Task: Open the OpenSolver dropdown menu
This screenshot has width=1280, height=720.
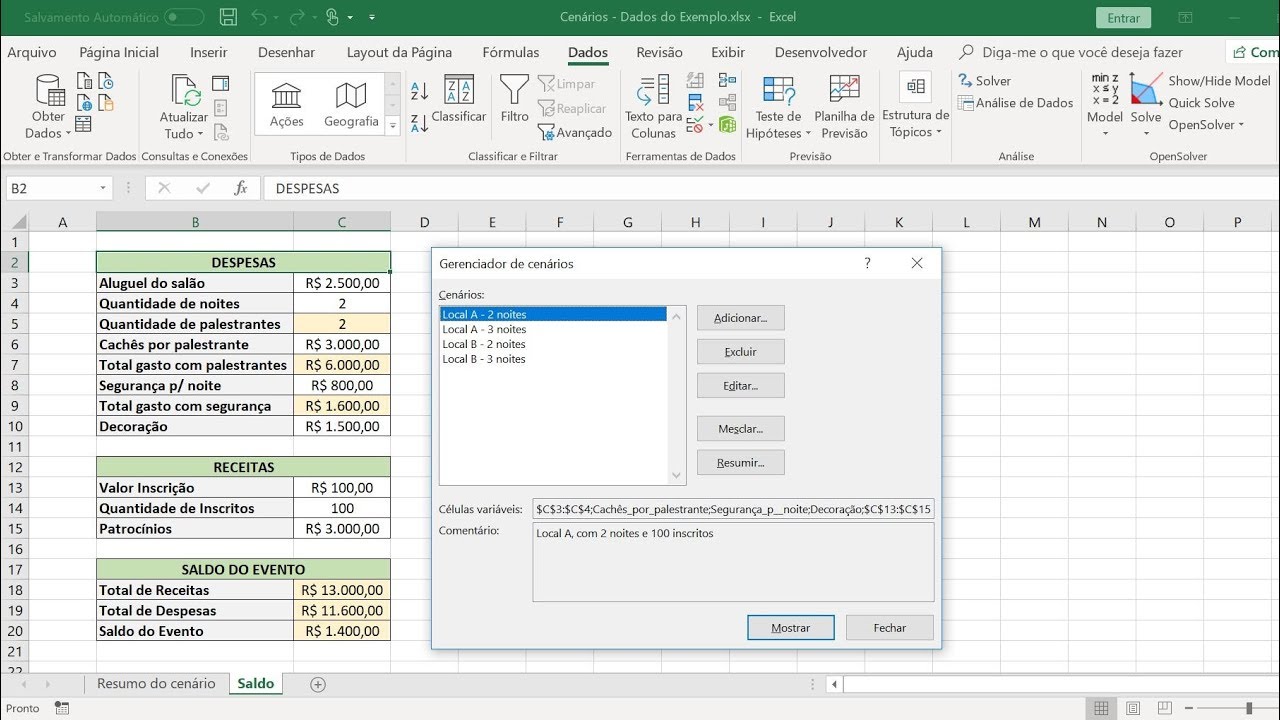Action: 1206,125
